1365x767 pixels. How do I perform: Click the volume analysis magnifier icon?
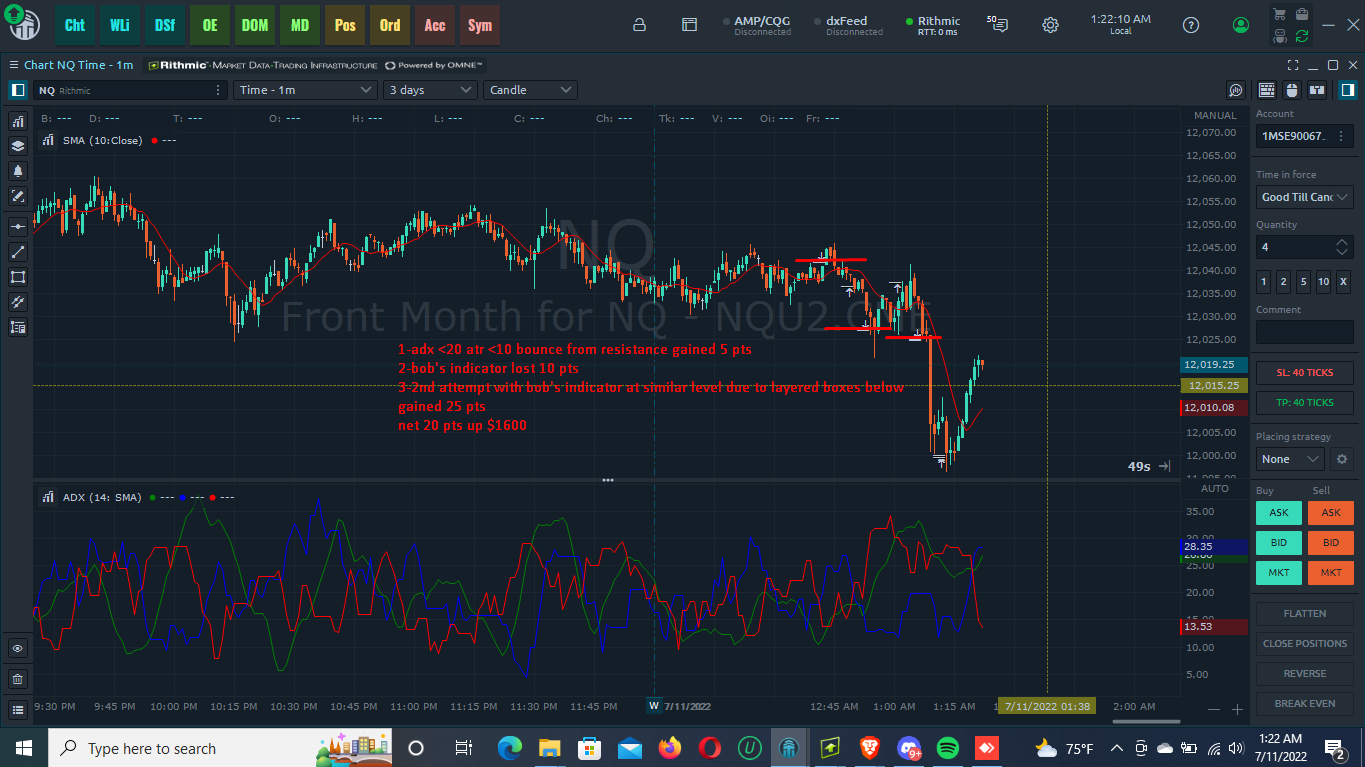[1237, 90]
